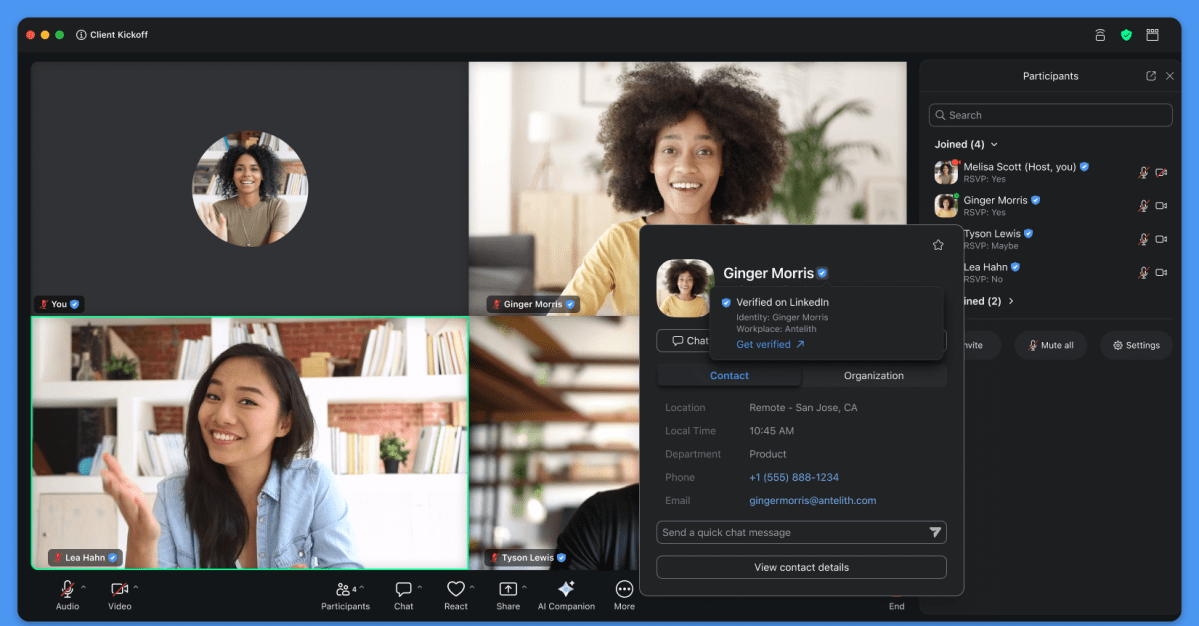Click the Mute all button

pyautogui.click(x=1049, y=345)
